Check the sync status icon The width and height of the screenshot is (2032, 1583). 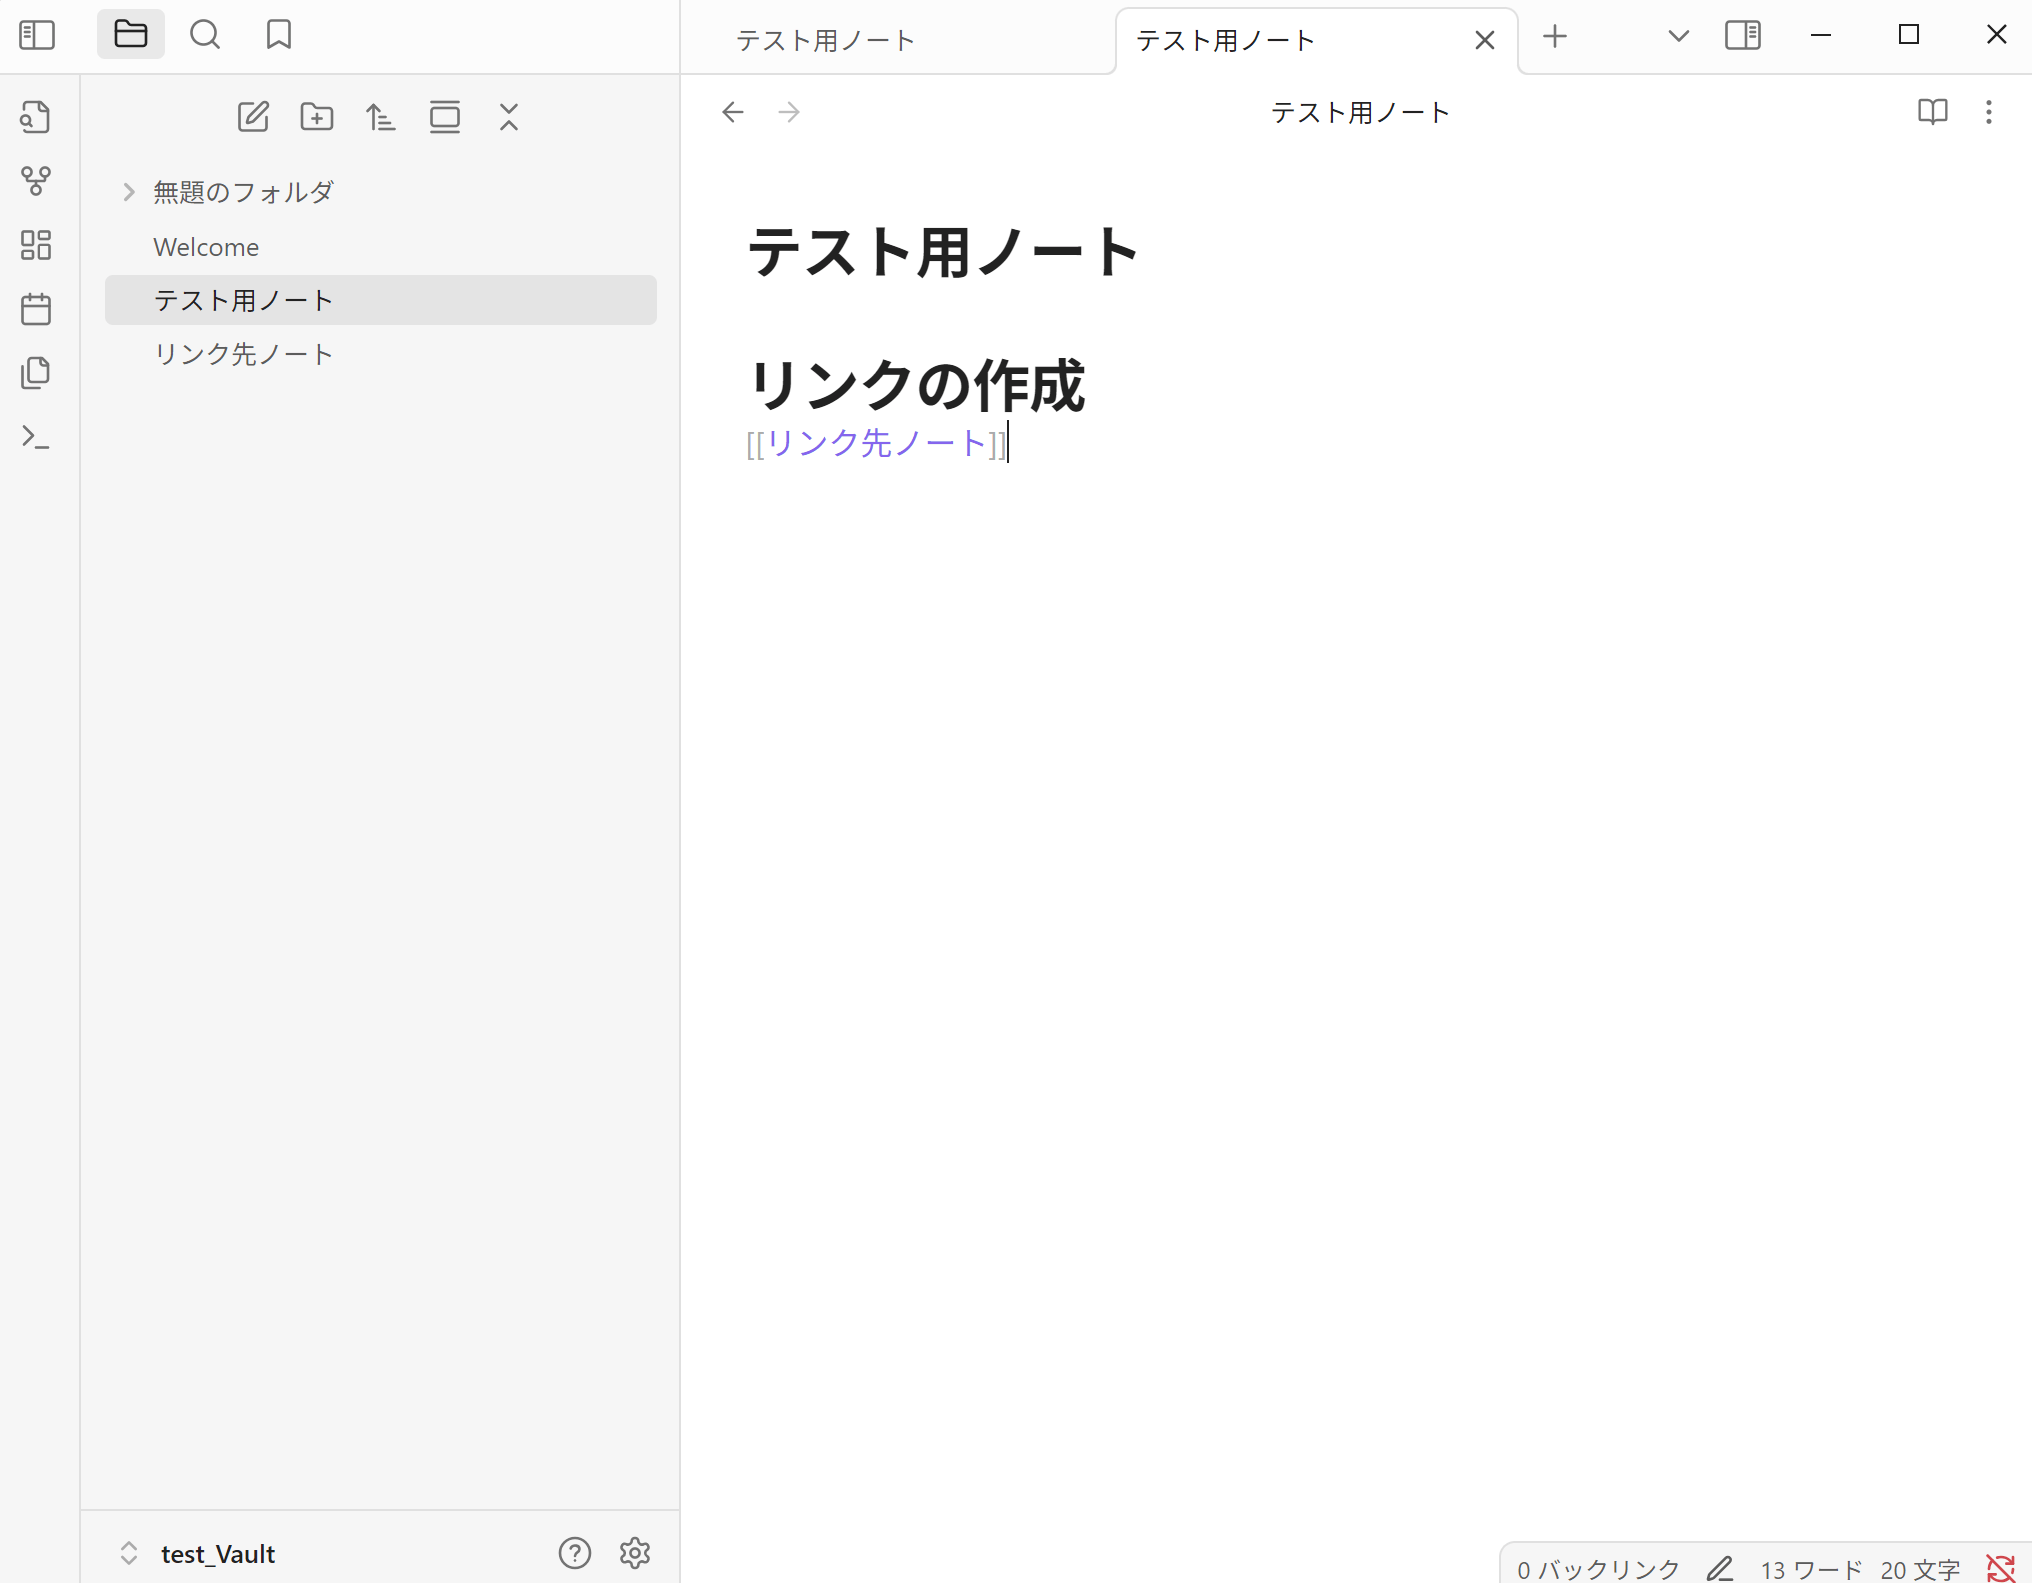[2001, 1569]
